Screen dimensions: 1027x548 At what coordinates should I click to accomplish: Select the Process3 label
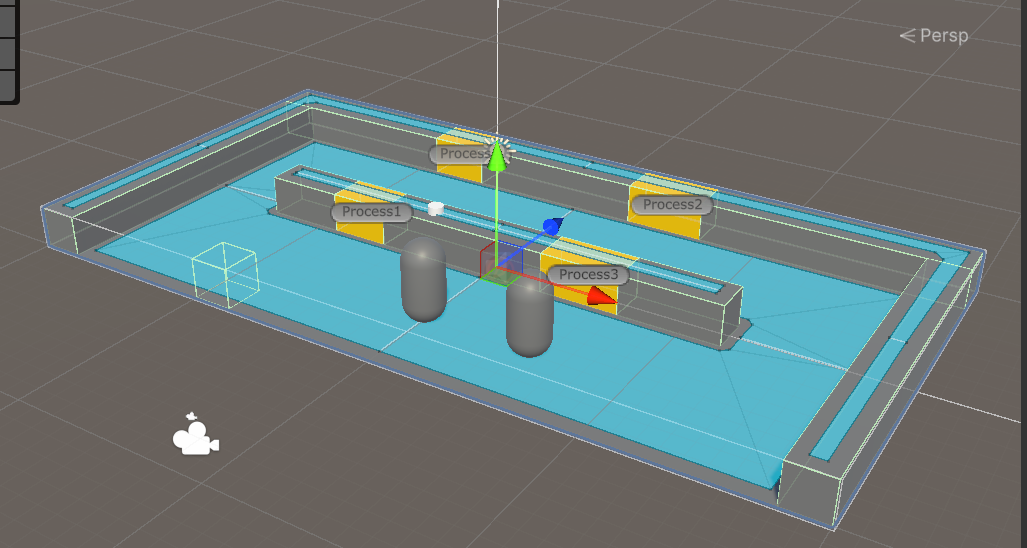click(x=588, y=274)
